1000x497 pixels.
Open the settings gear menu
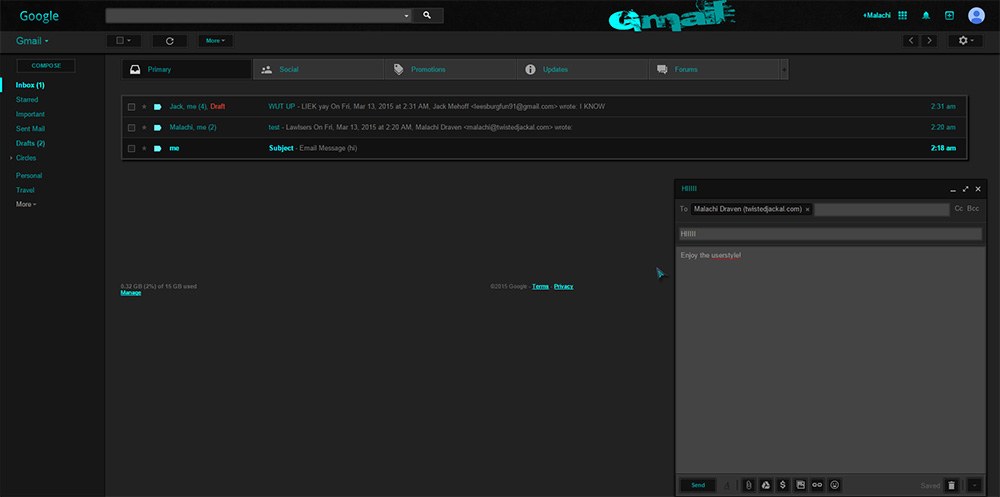point(965,41)
